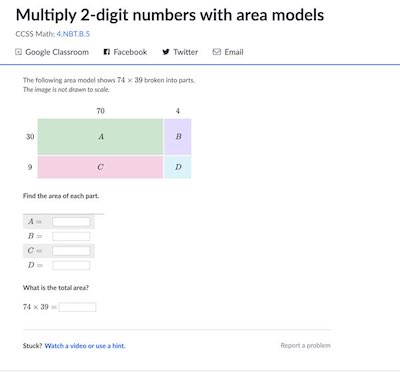Select purple rectangle B in area model

178,137
